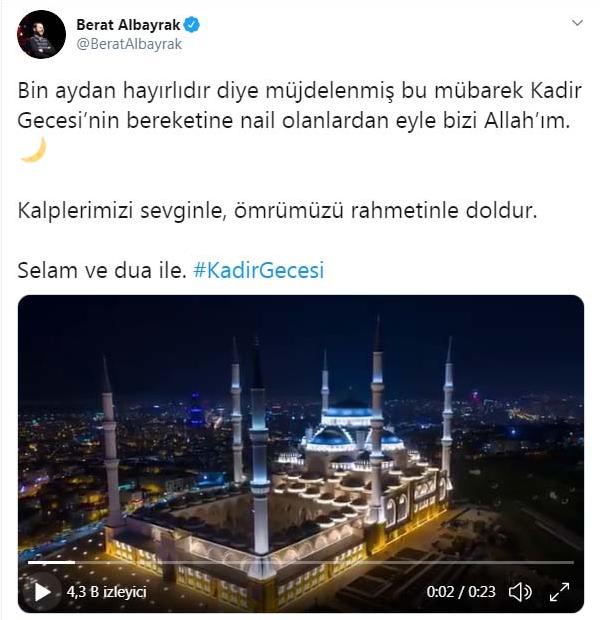
Task: Click the played portion of the video timeline
Action: [51, 562]
